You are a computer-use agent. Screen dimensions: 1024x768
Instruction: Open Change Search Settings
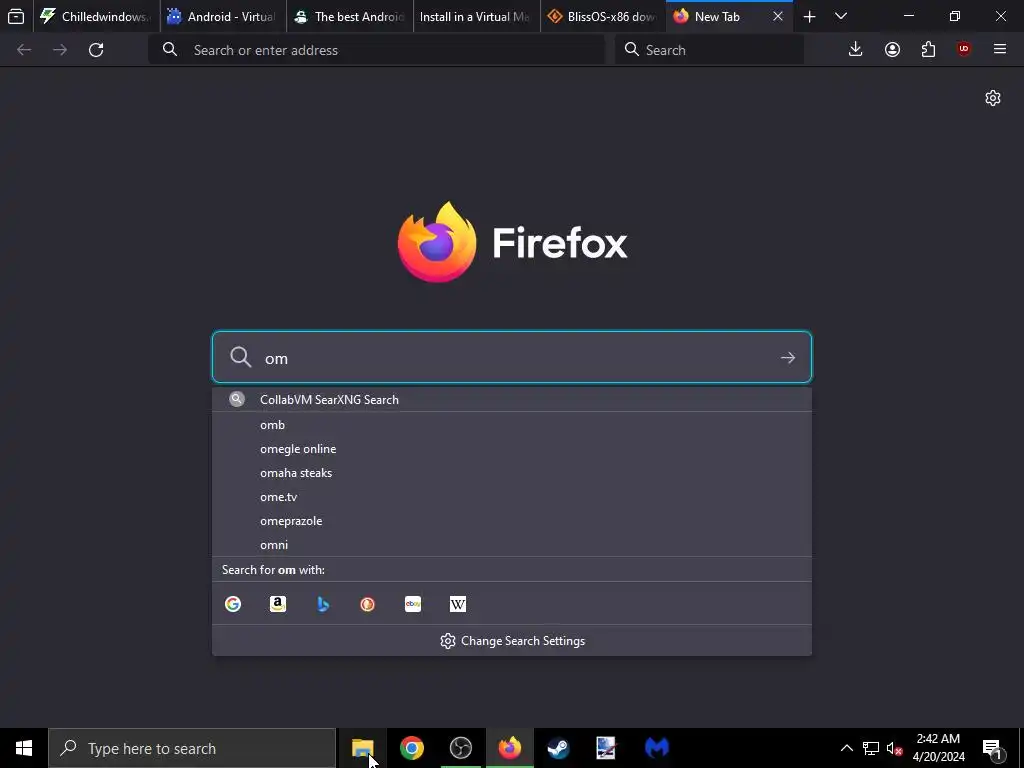[513, 641]
